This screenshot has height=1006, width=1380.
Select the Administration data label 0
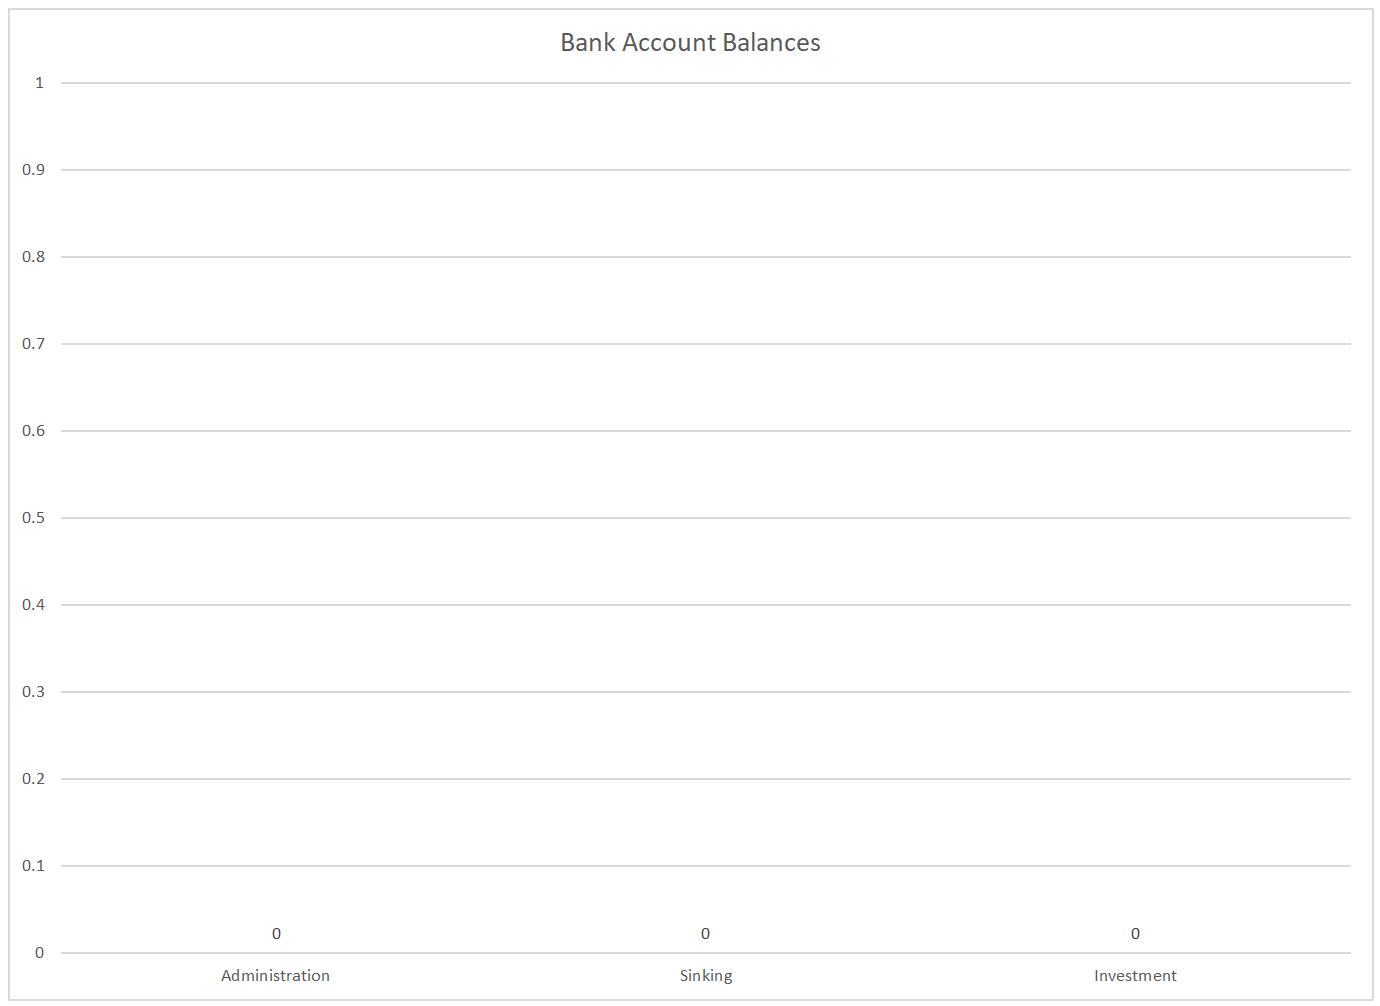[276, 934]
